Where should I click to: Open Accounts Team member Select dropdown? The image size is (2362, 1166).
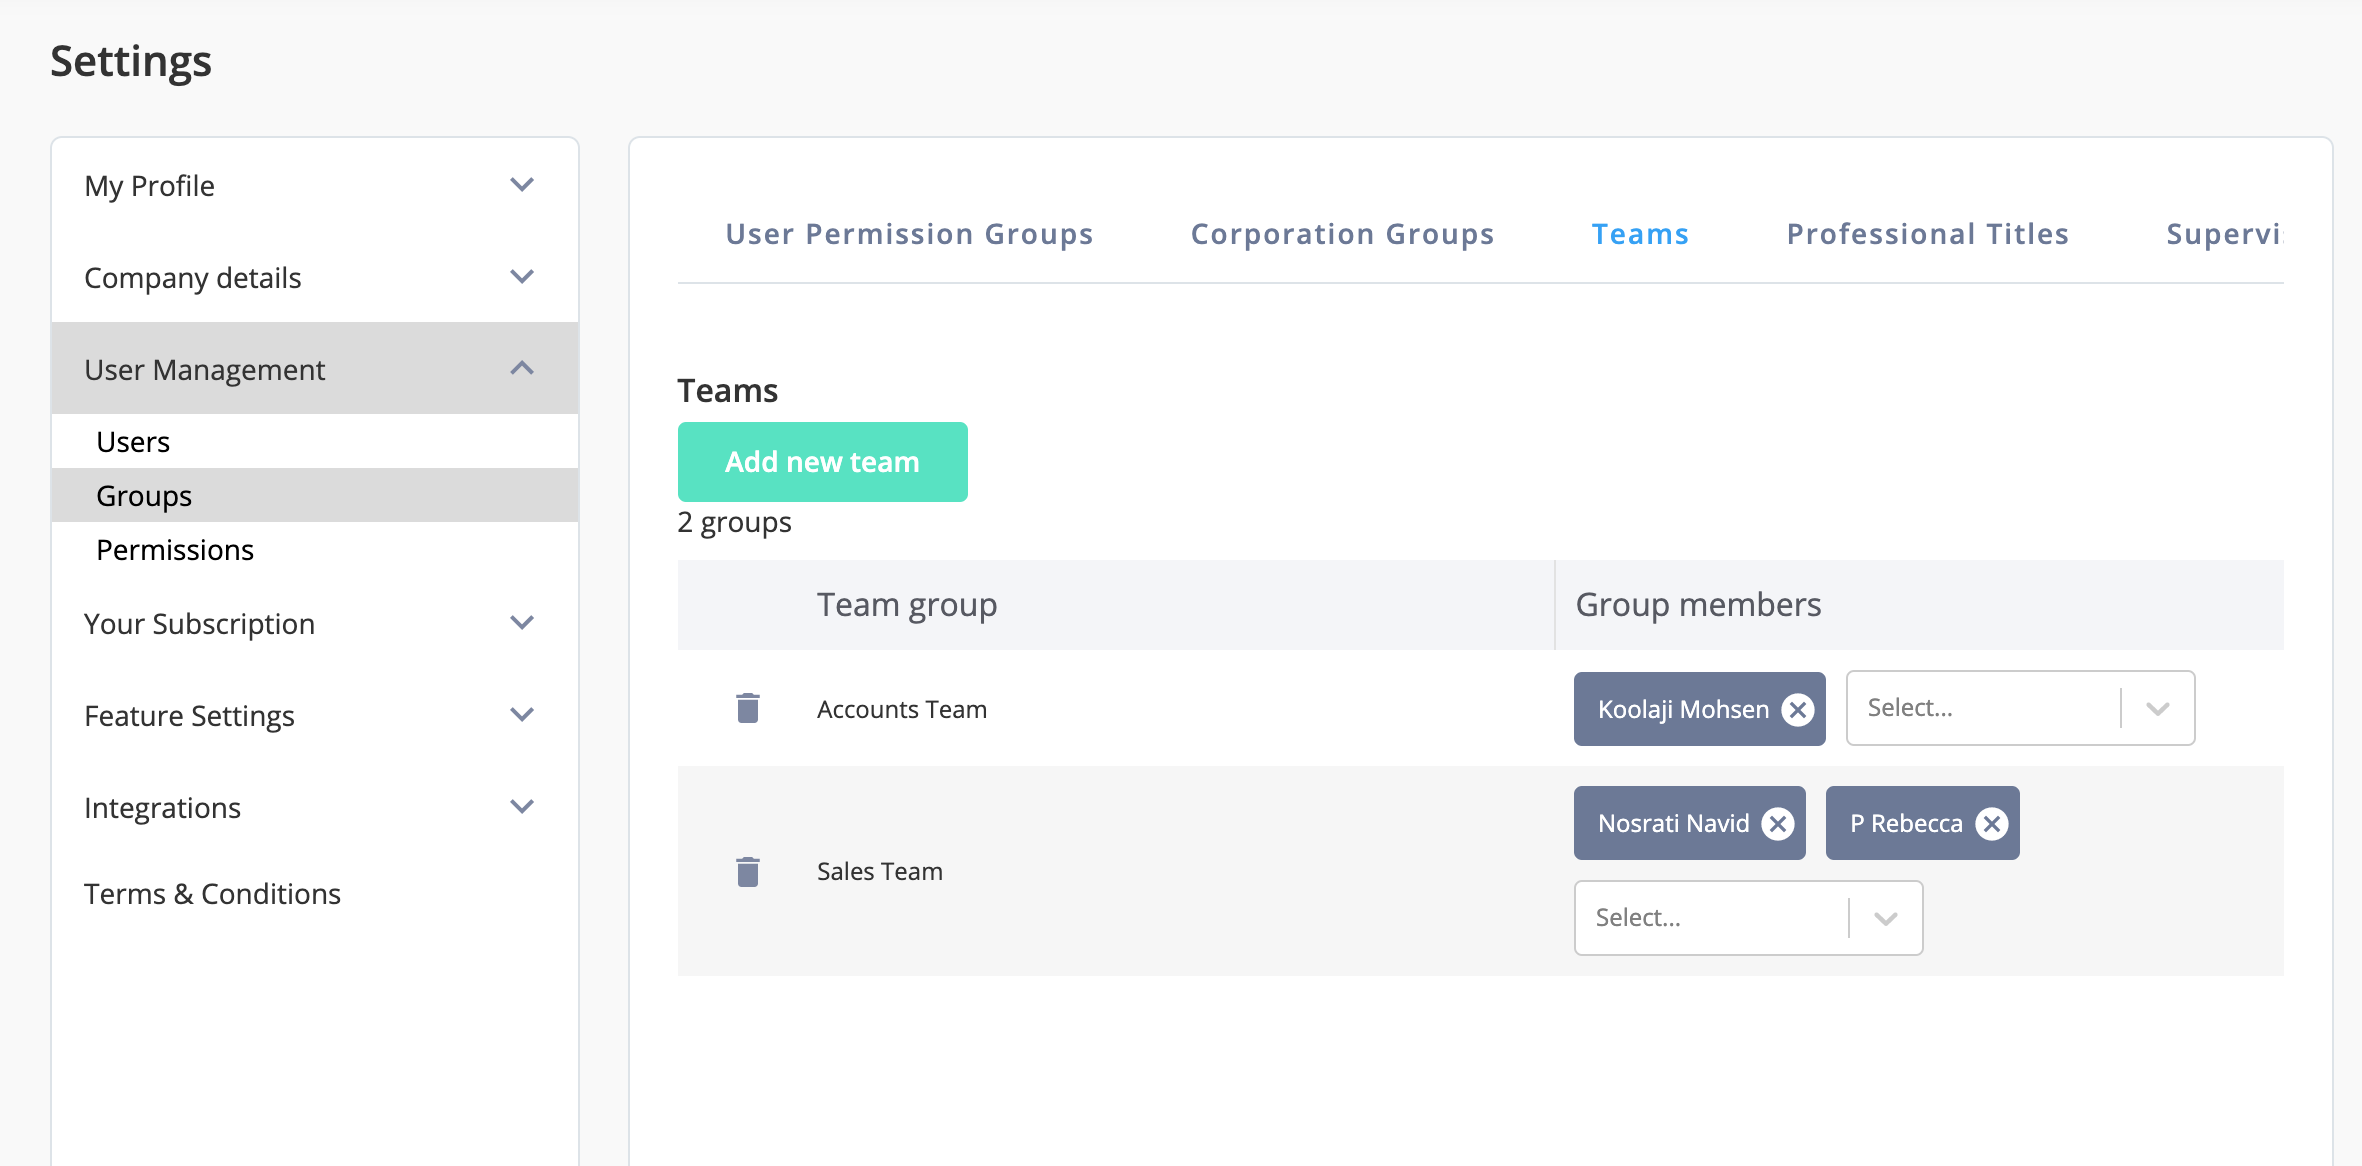pyautogui.click(x=2020, y=708)
